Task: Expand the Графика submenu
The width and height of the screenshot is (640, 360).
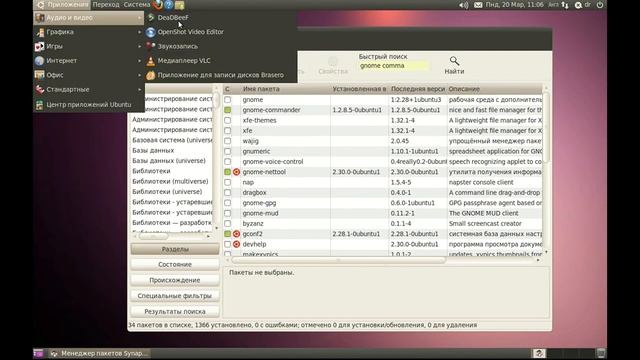Action: [x=89, y=32]
